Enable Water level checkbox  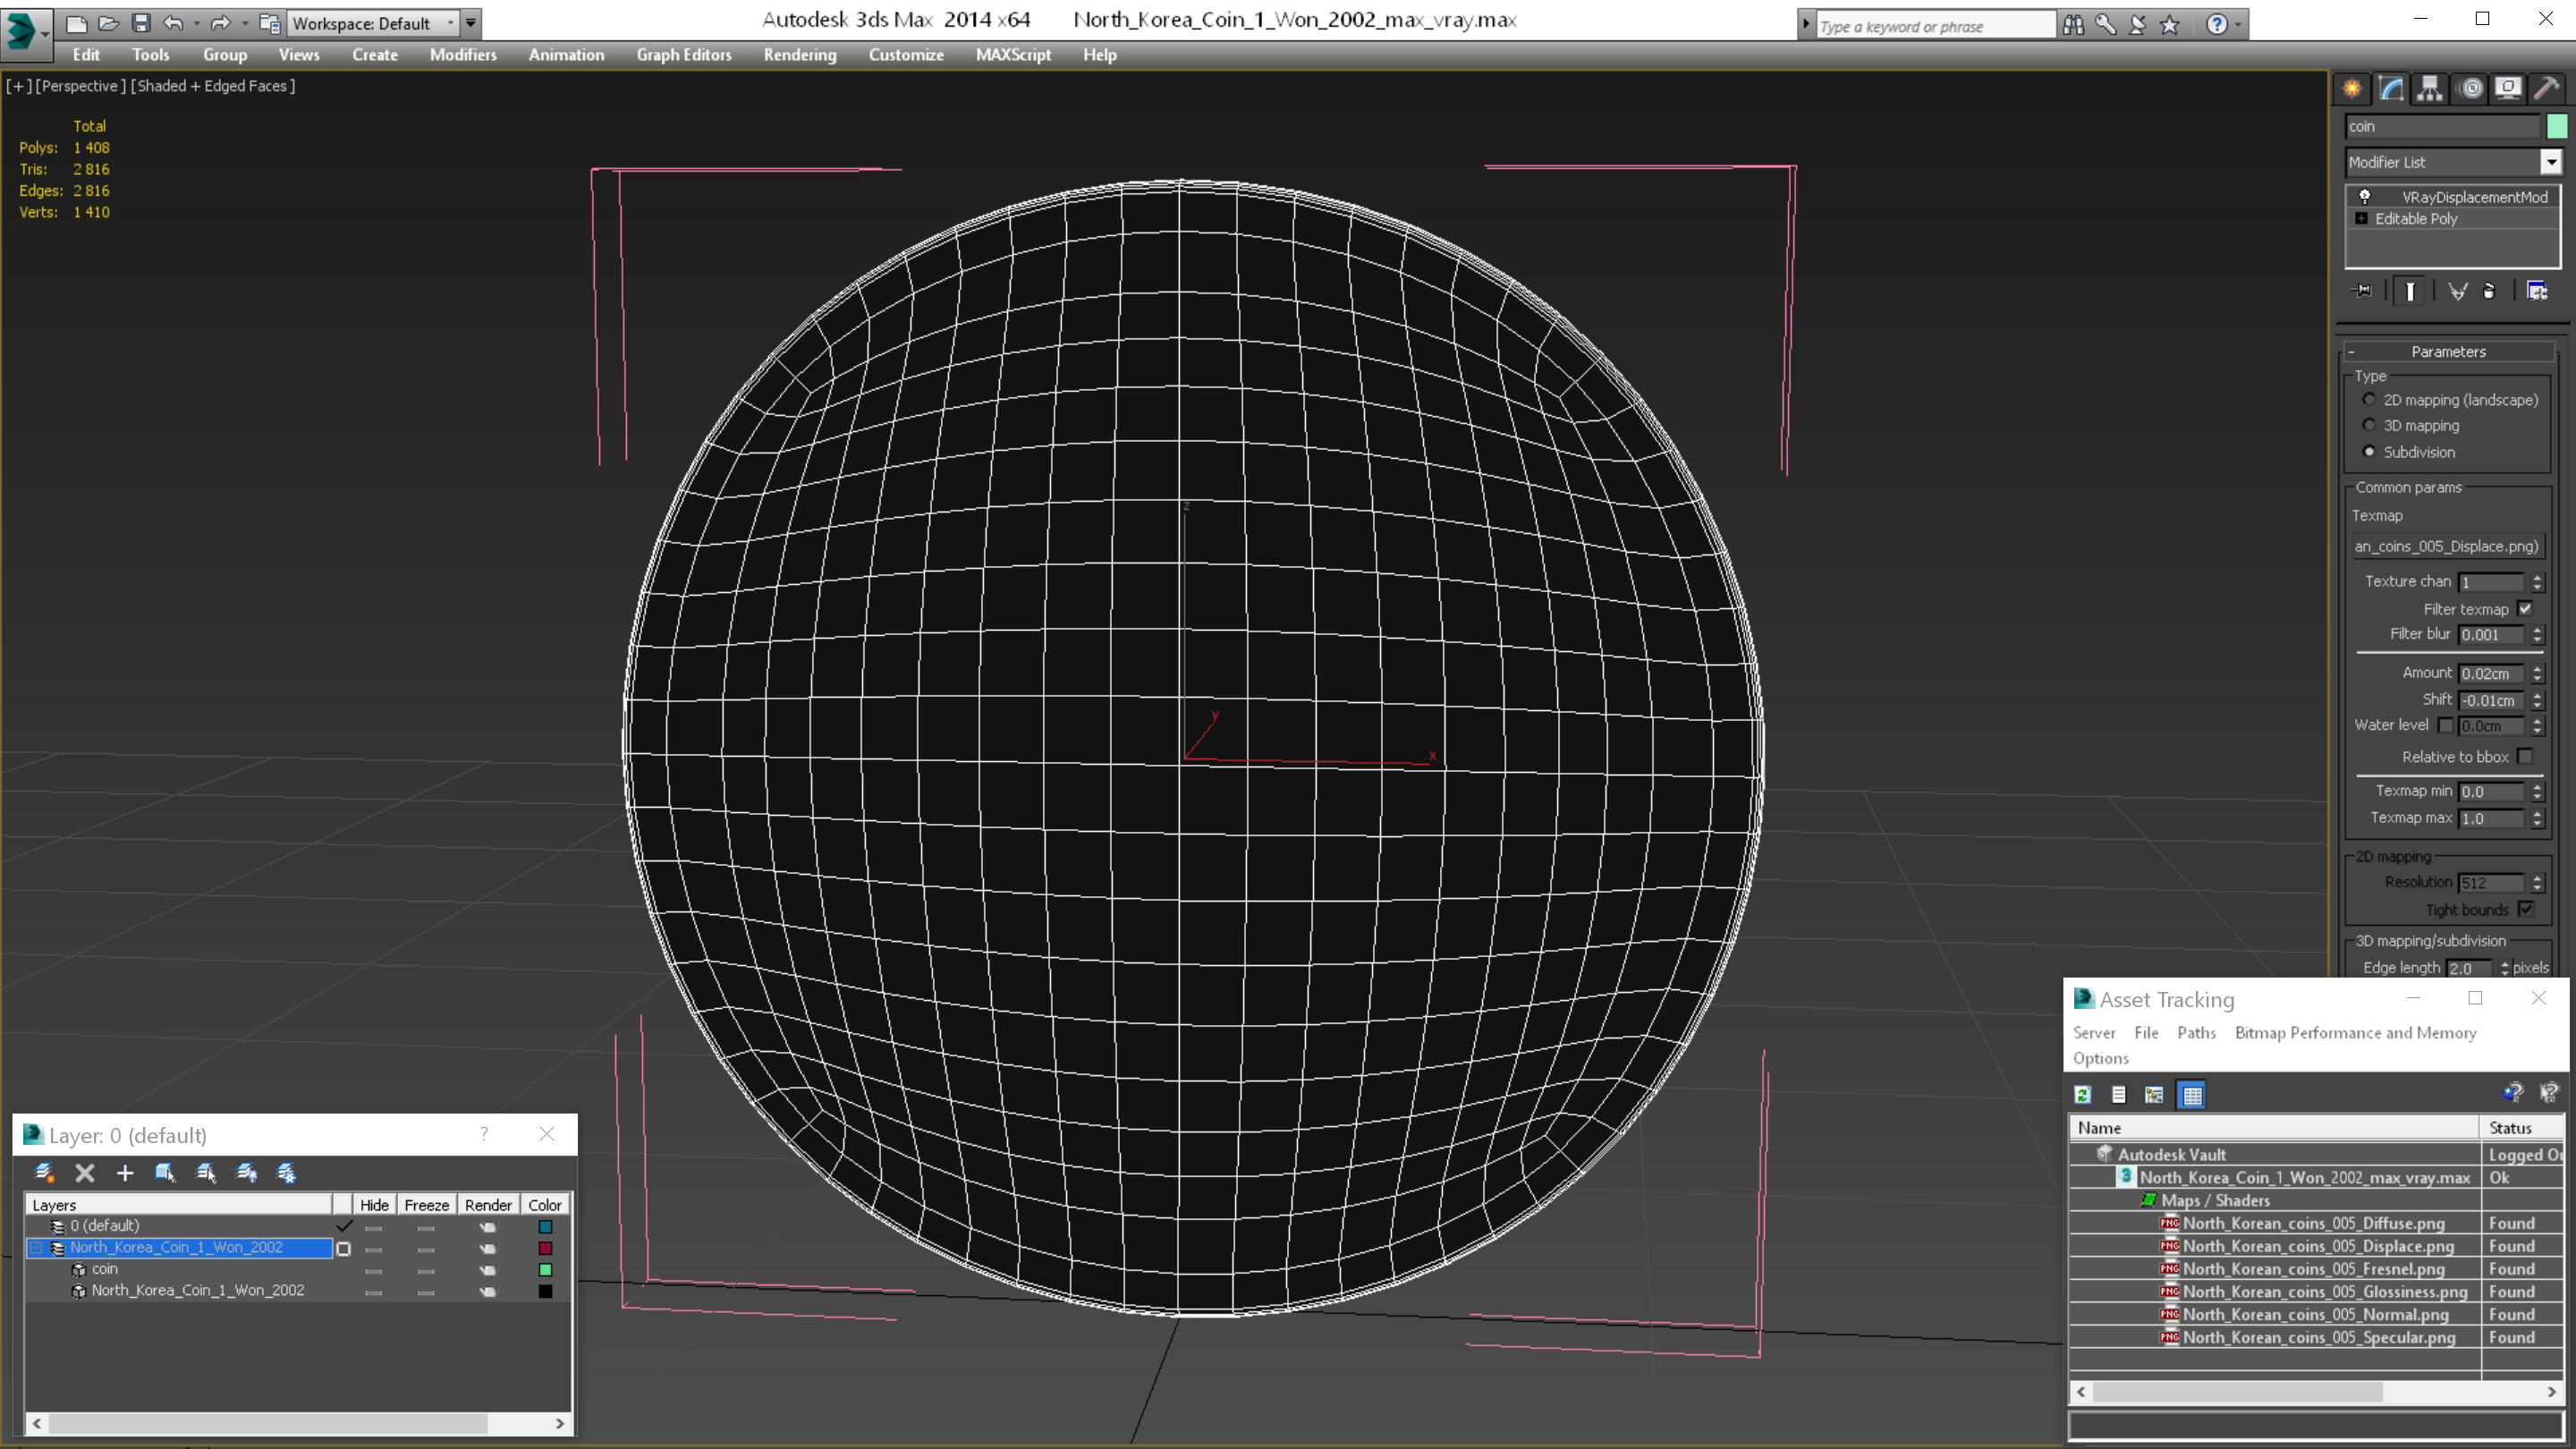[2445, 725]
